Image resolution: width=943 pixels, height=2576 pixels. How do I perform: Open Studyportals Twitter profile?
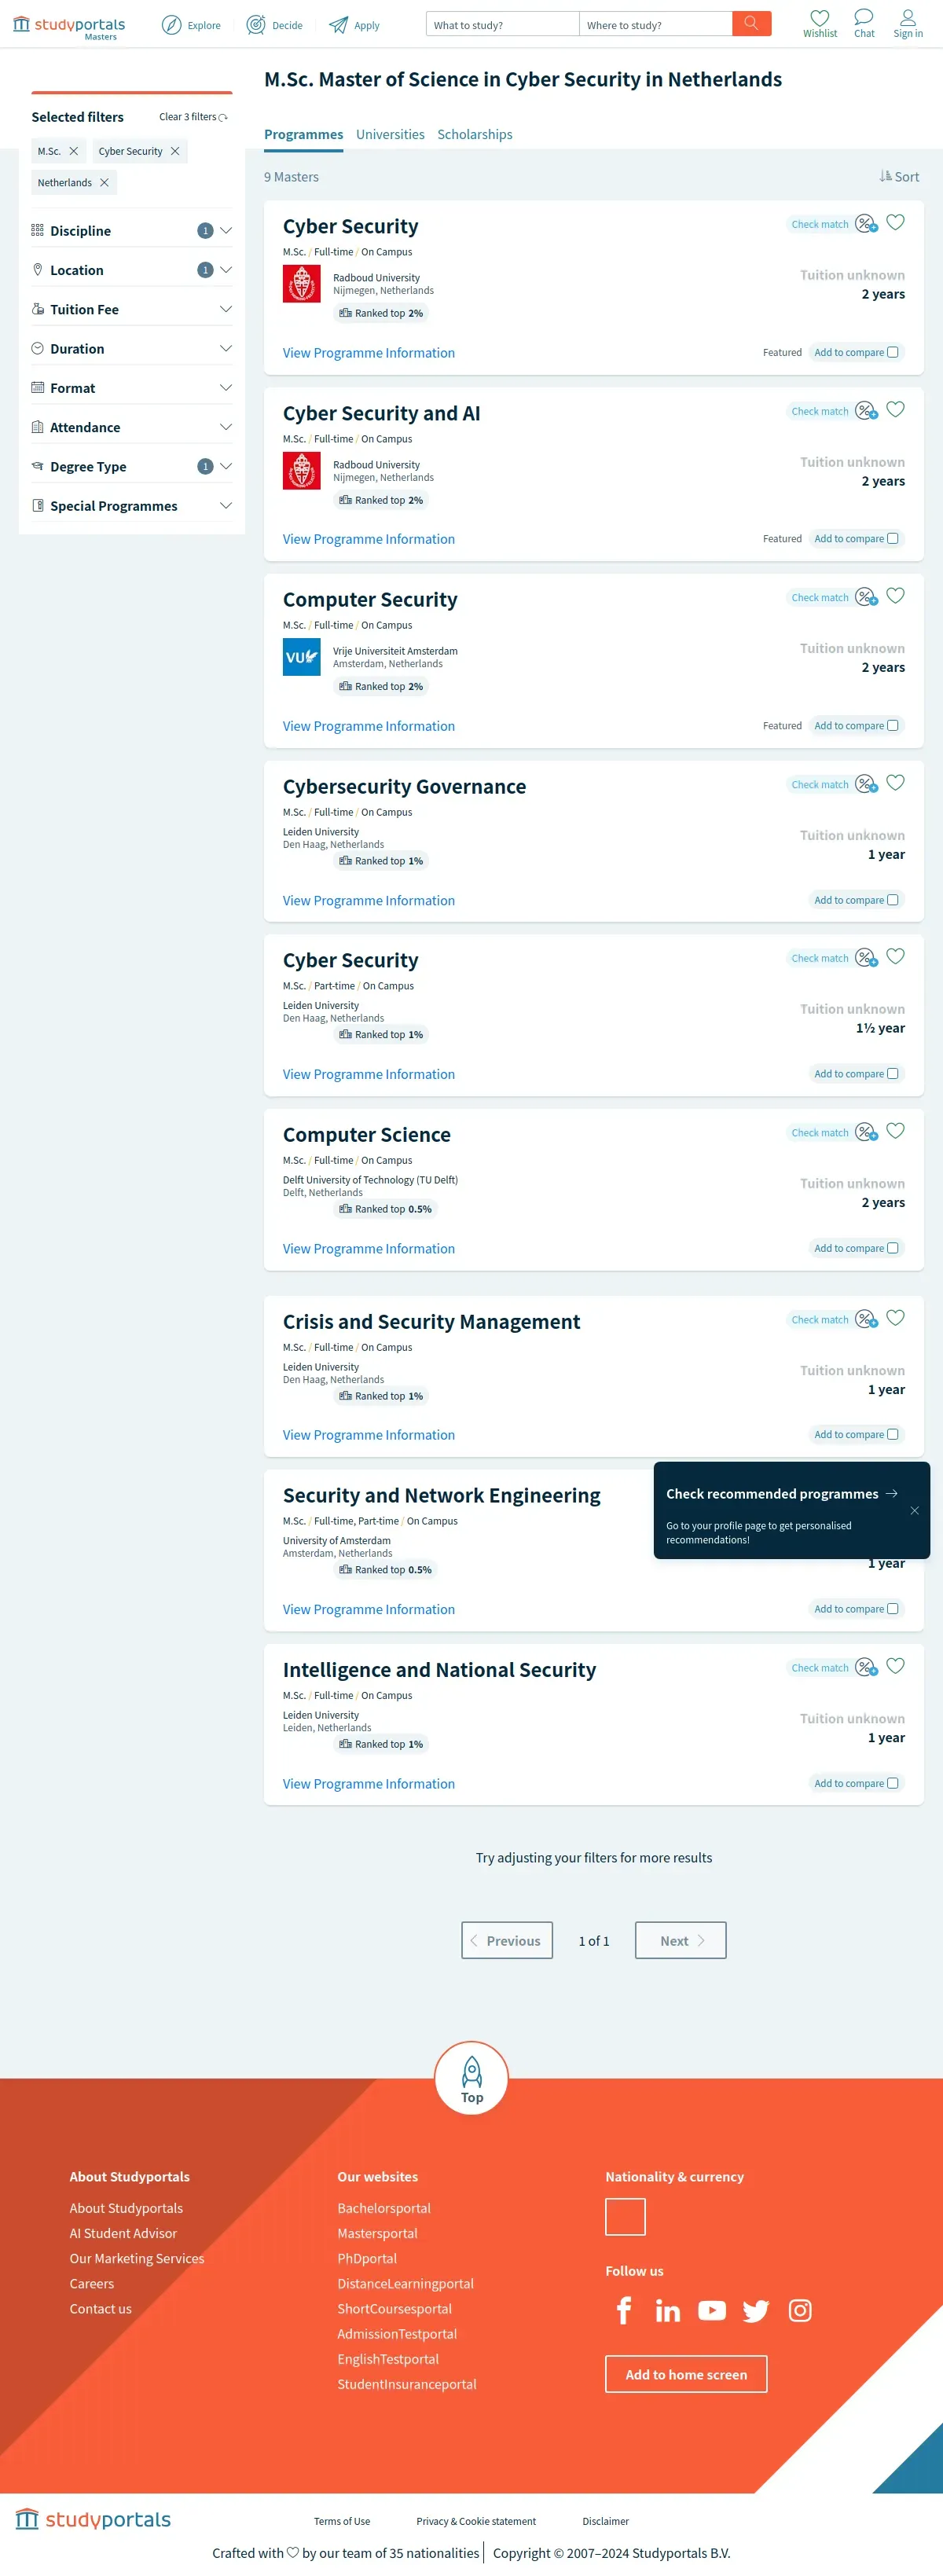point(756,2310)
